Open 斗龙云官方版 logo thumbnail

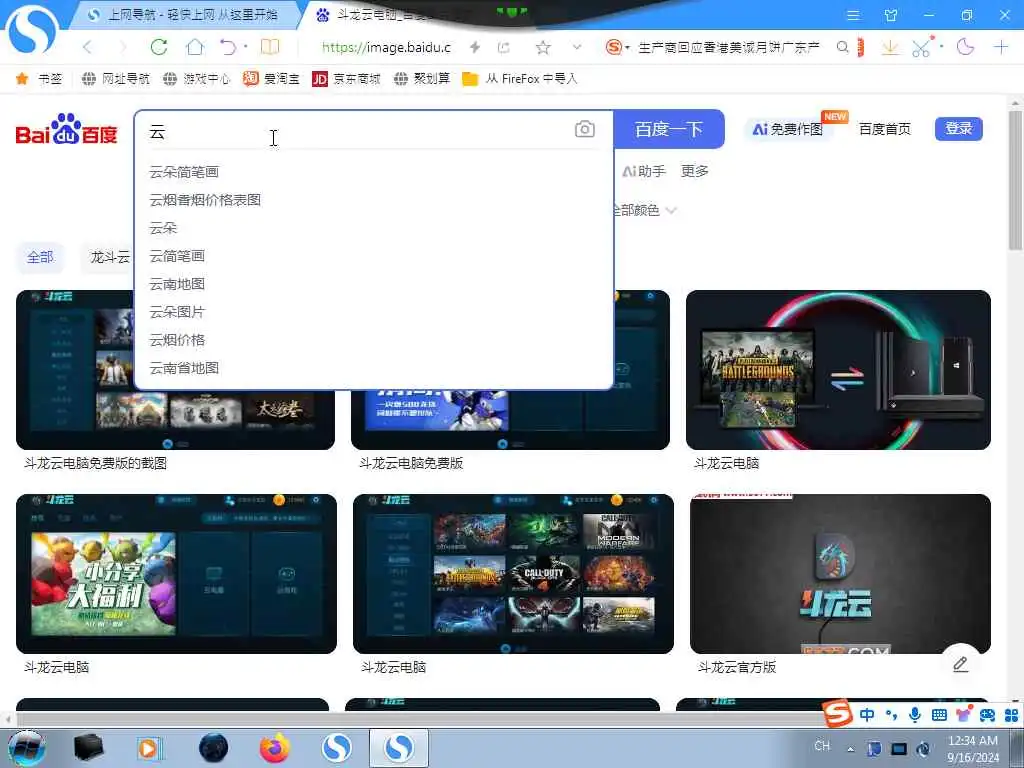click(840, 573)
